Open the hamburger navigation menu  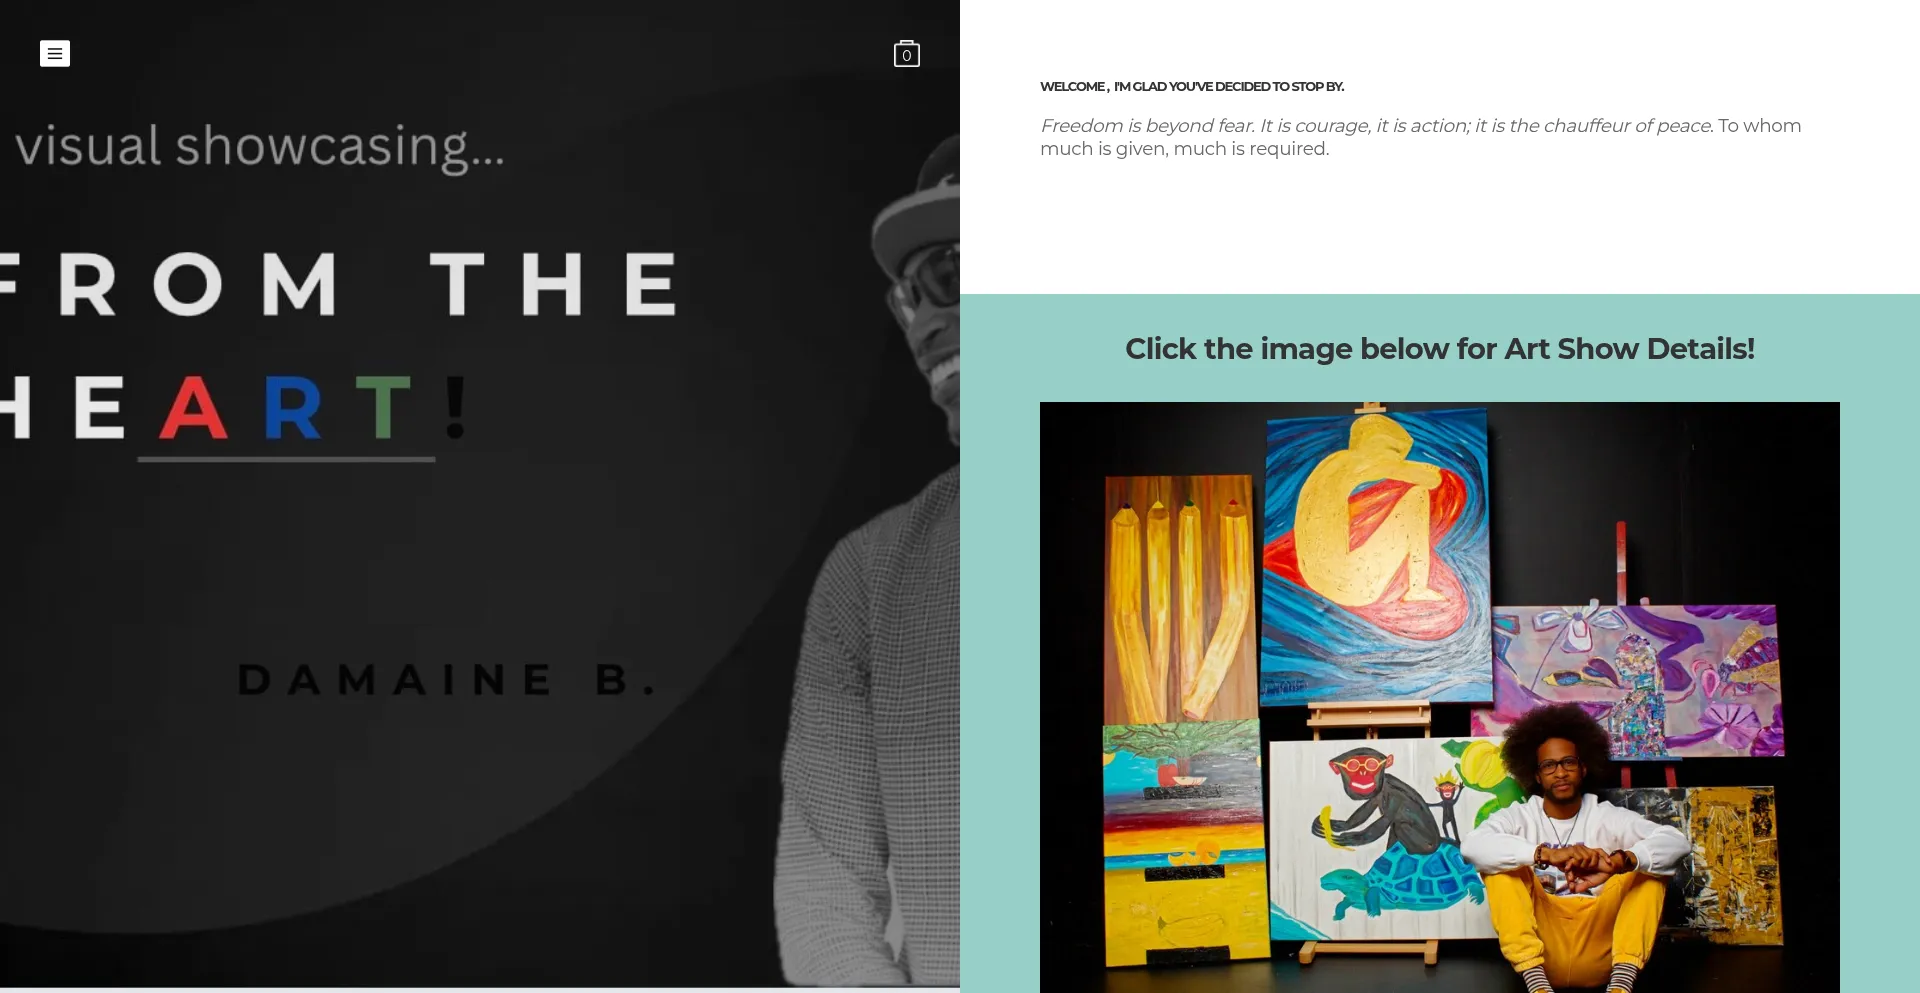pyautogui.click(x=55, y=53)
